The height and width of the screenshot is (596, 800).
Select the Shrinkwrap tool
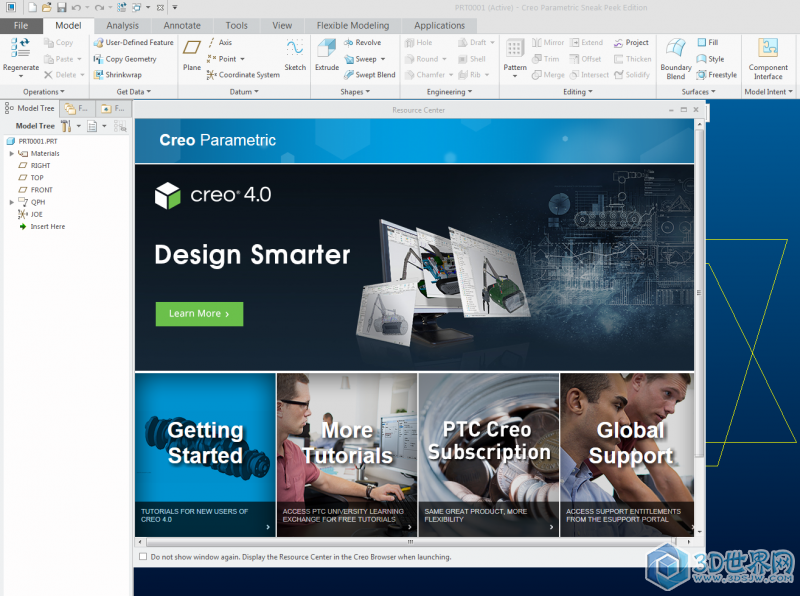118,74
